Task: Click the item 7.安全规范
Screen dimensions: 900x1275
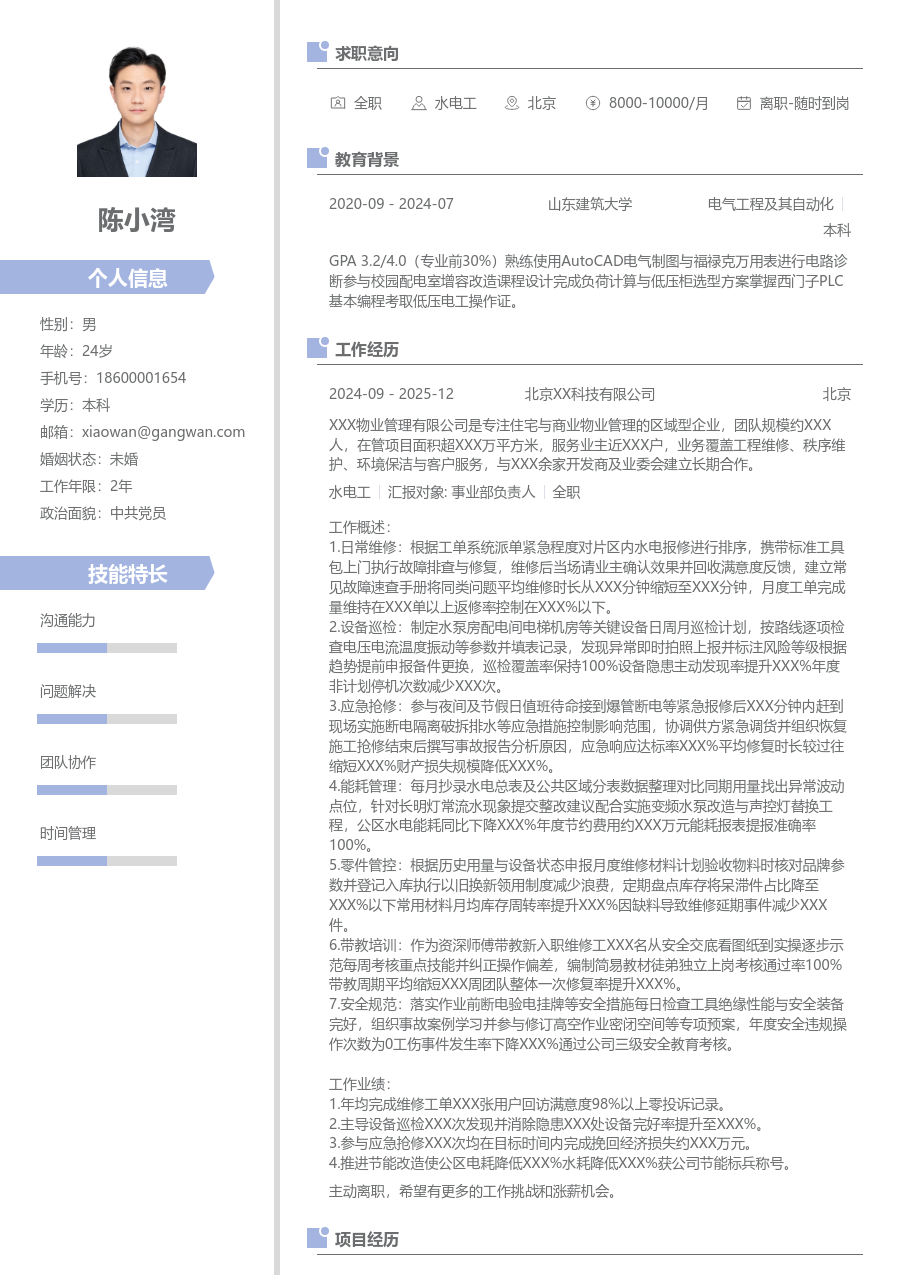Action: click(589, 1024)
